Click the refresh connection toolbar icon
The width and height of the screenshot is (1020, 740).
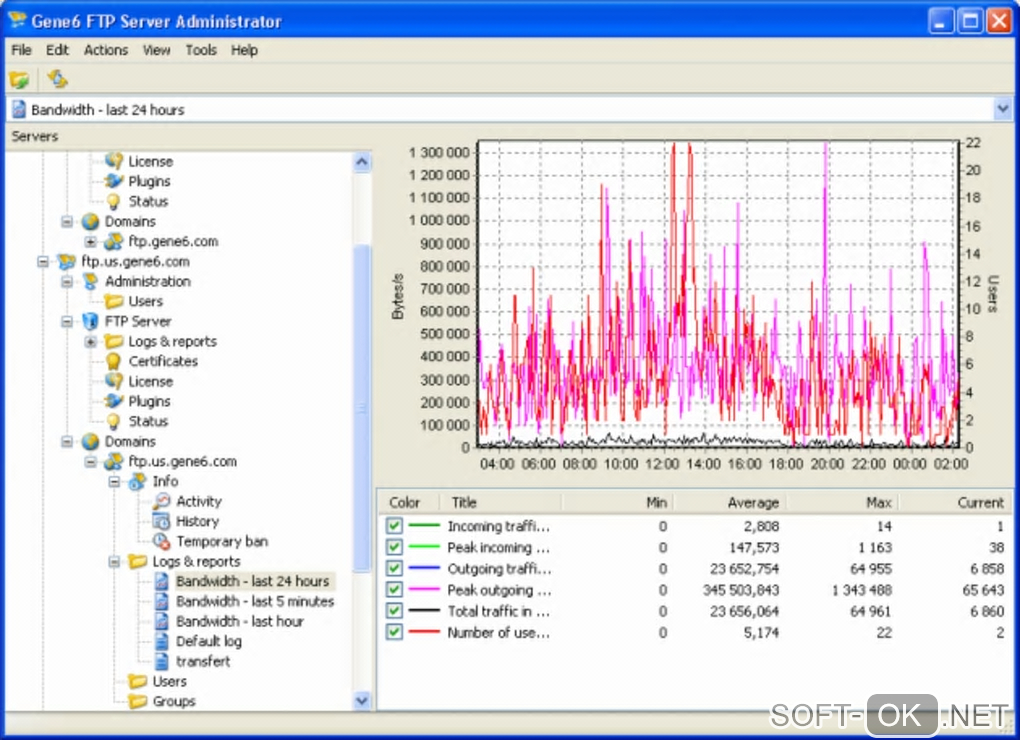(x=57, y=80)
